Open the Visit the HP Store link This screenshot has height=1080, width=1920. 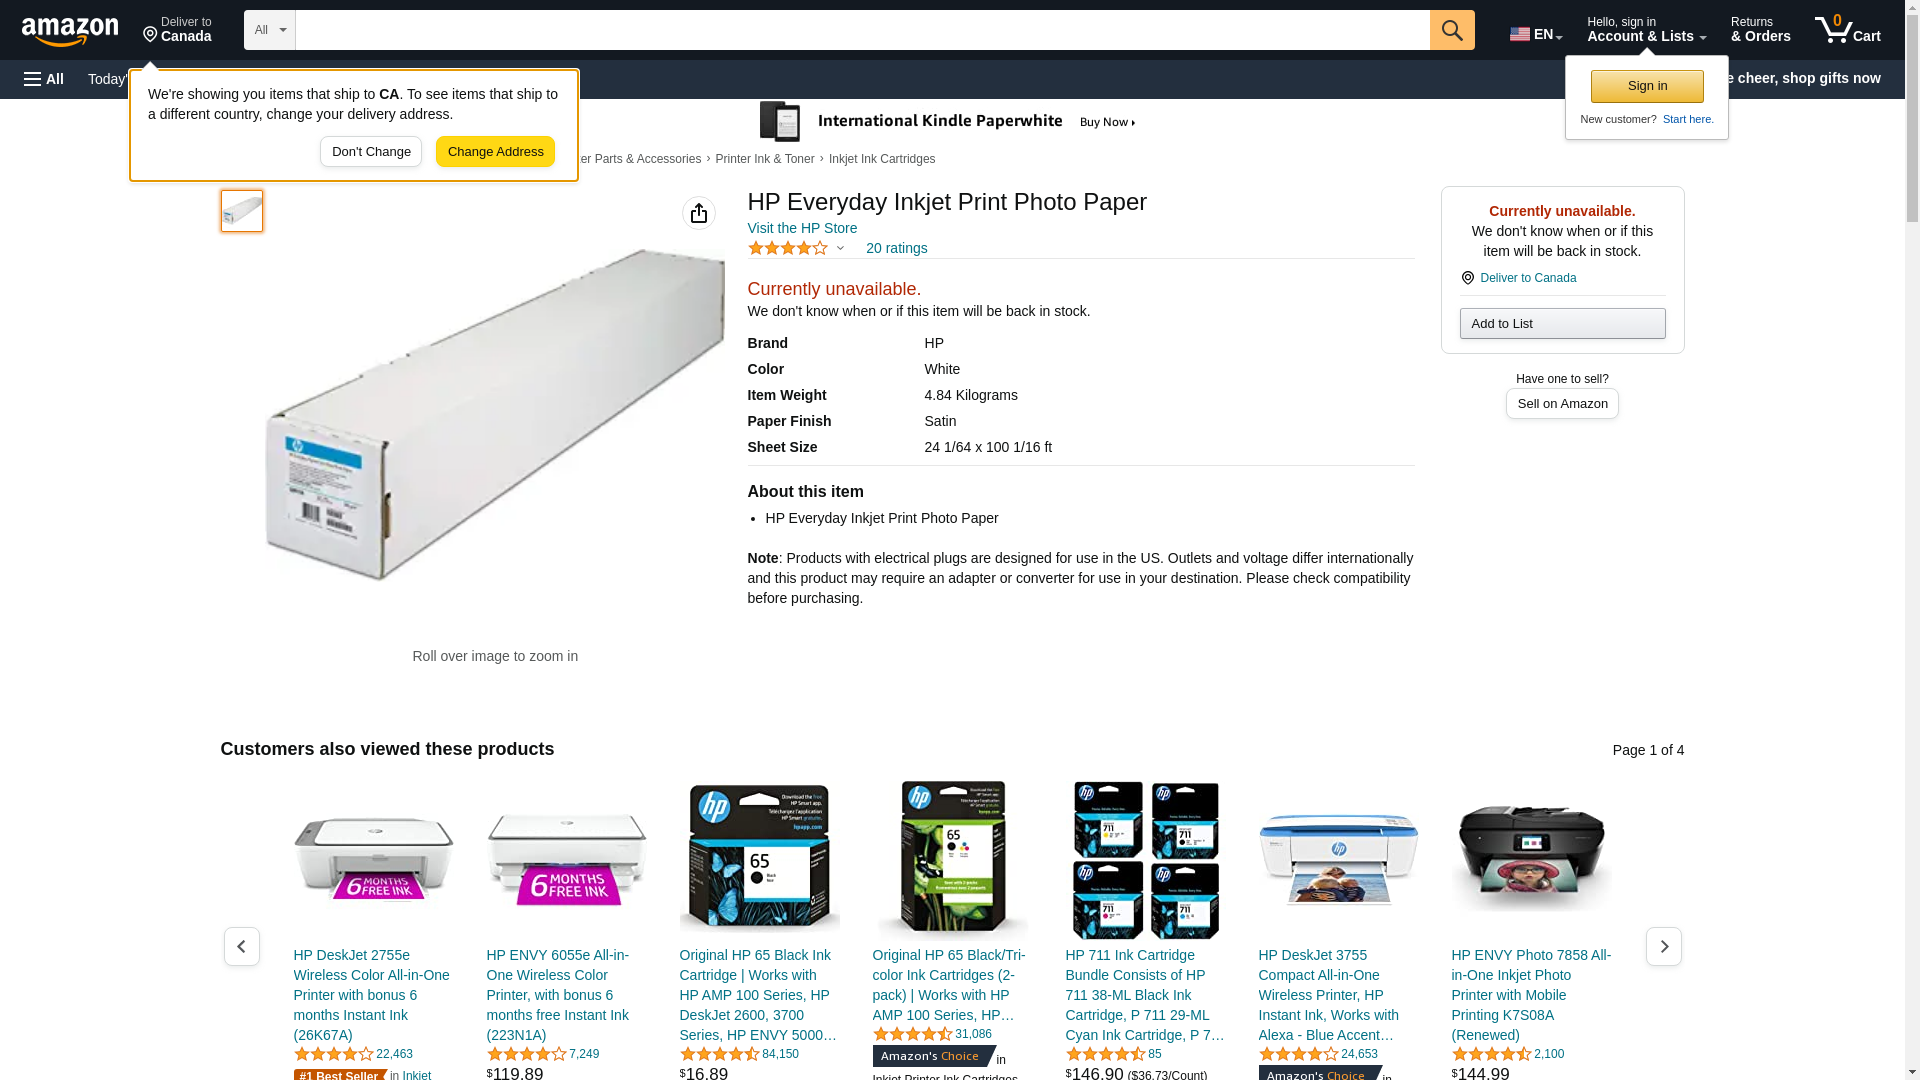click(802, 228)
